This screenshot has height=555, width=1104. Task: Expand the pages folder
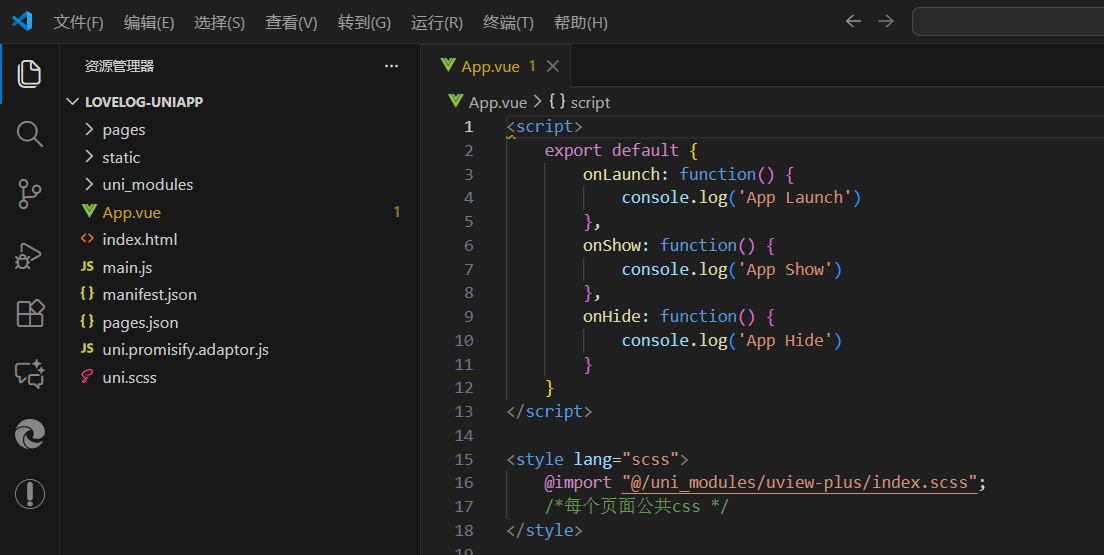[x=123, y=129]
